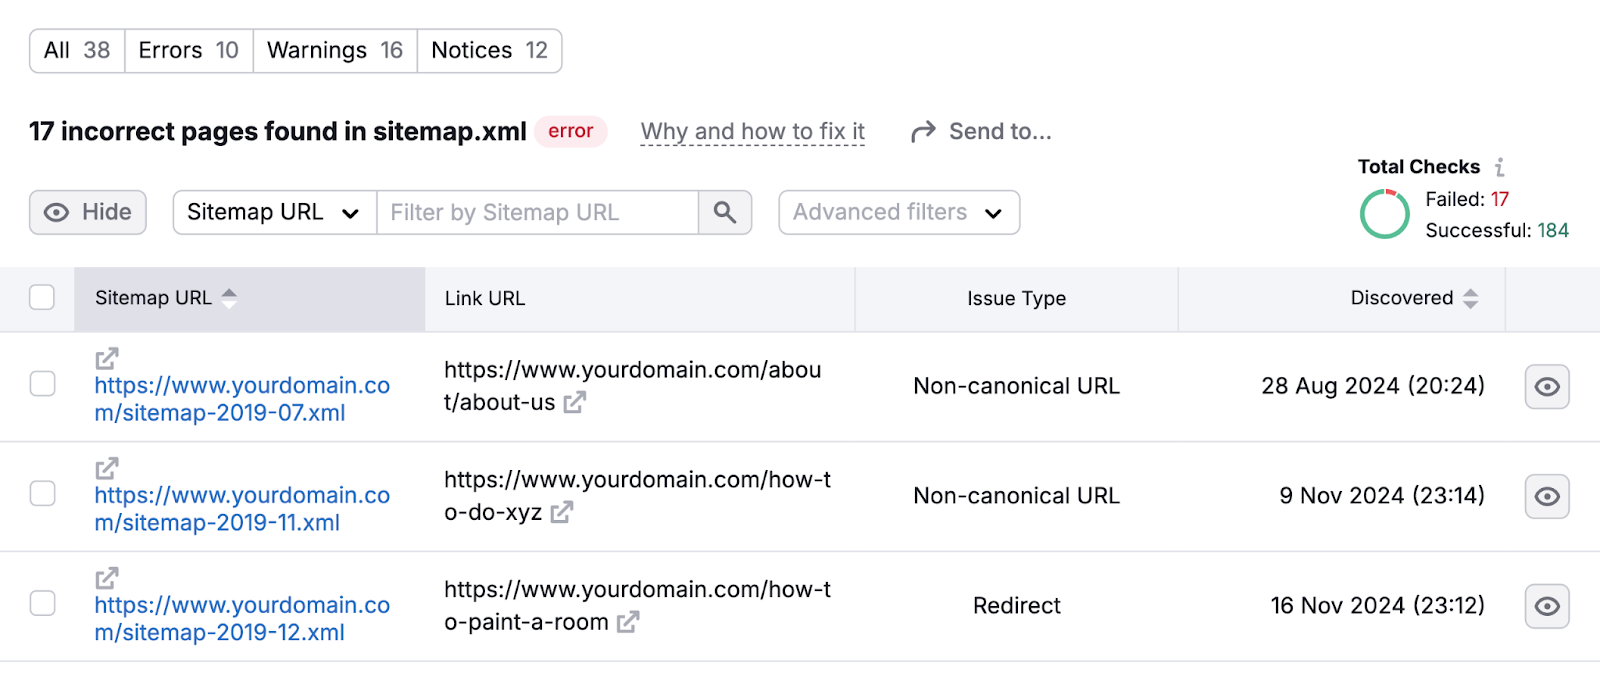Click the Send to arrow icon
The image size is (1600, 673).
click(x=920, y=130)
